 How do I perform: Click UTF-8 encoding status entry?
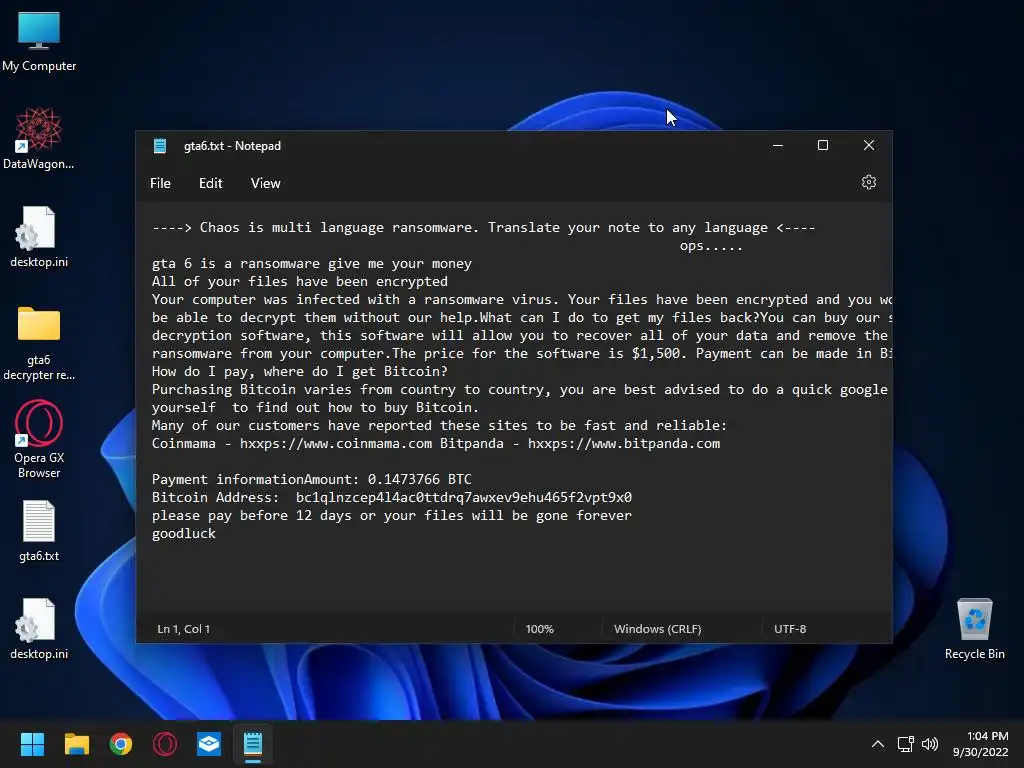coord(790,629)
